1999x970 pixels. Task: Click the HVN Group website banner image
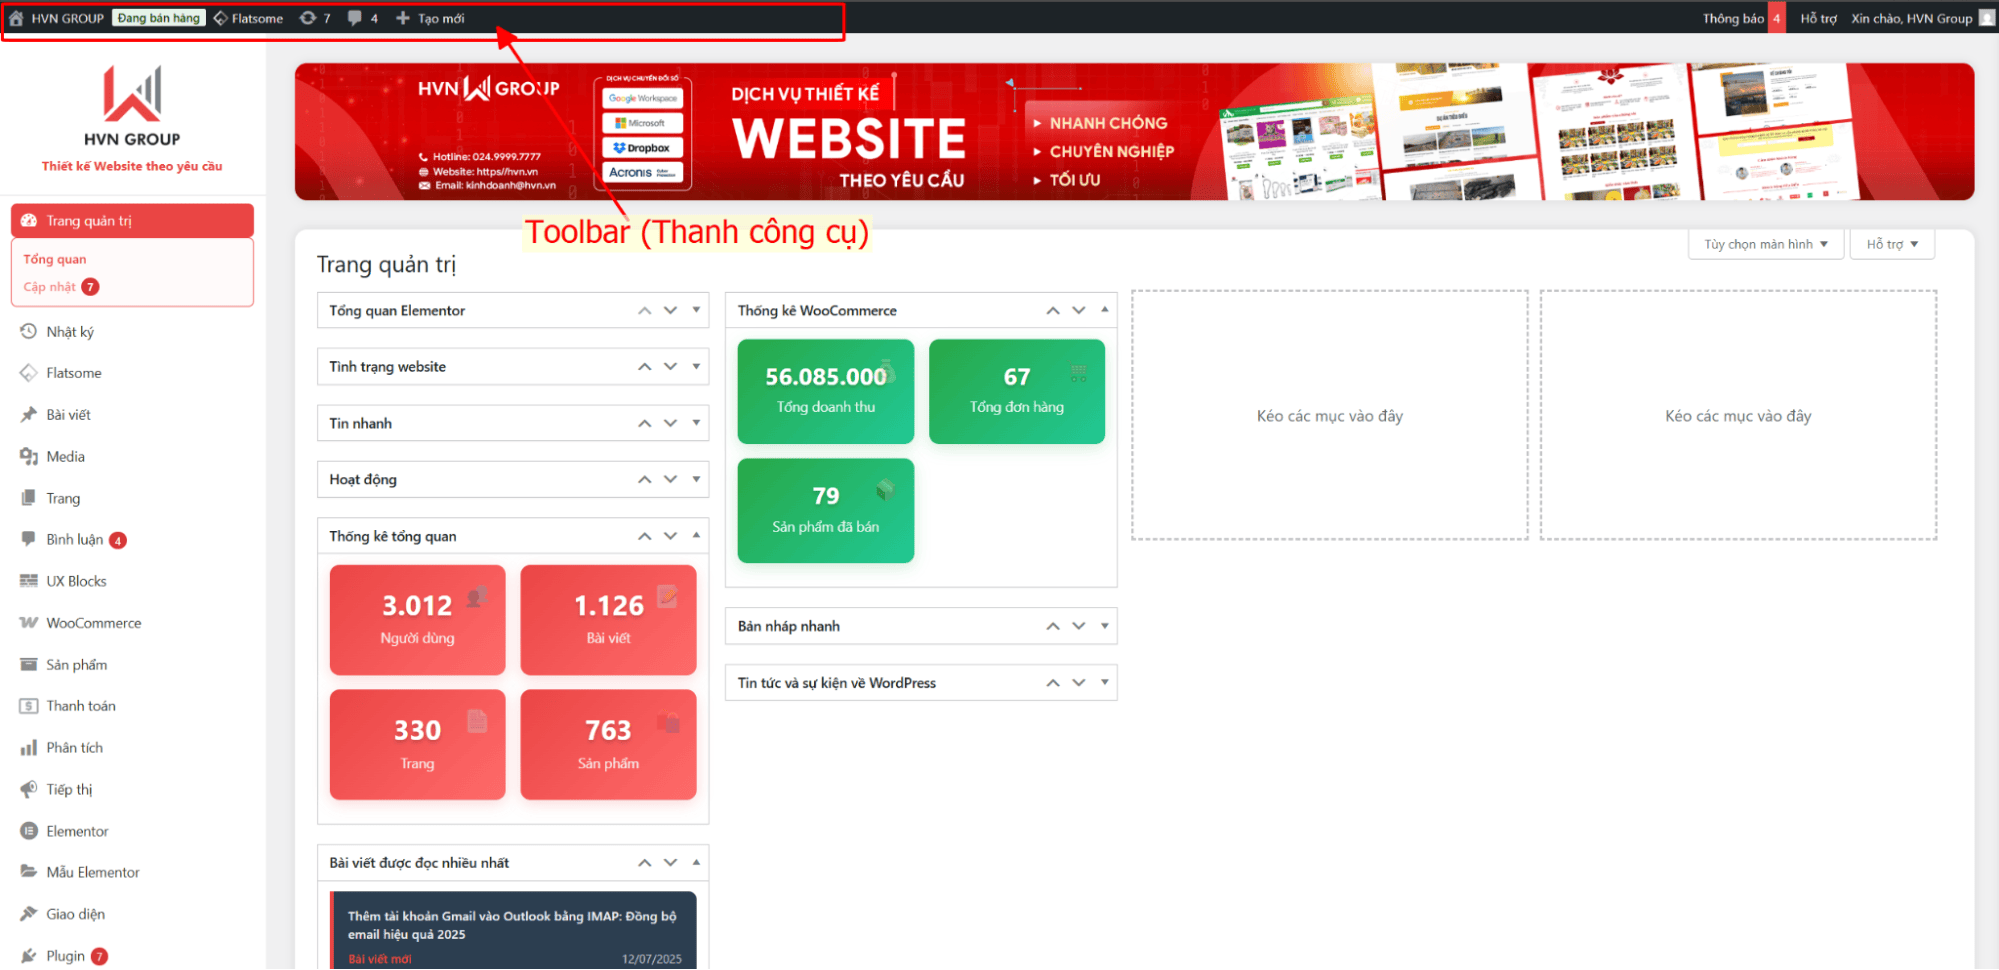[x=1134, y=132]
